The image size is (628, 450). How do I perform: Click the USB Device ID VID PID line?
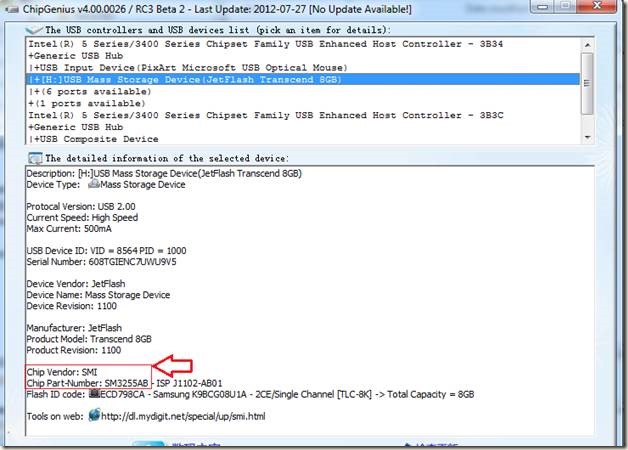coord(106,251)
